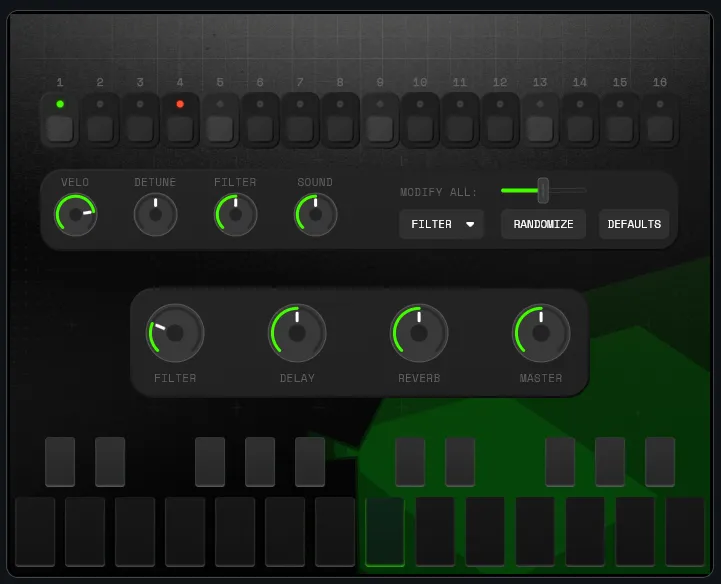Image resolution: width=721 pixels, height=584 pixels.
Task: Toggle sequencer step 15 pad
Action: (x=620, y=128)
